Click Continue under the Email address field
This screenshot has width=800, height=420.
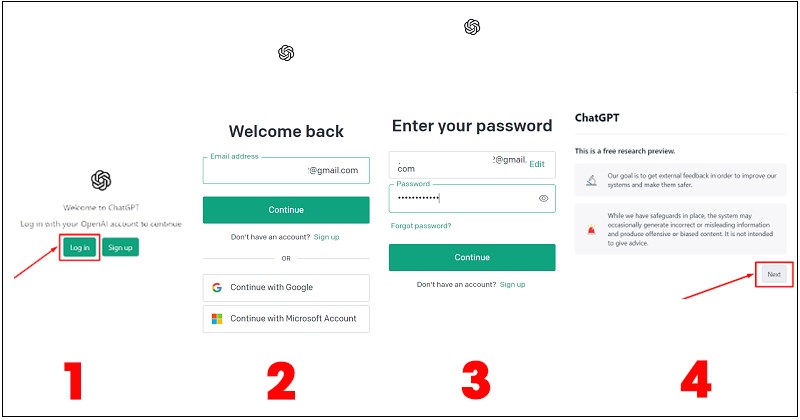pos(286,210)
